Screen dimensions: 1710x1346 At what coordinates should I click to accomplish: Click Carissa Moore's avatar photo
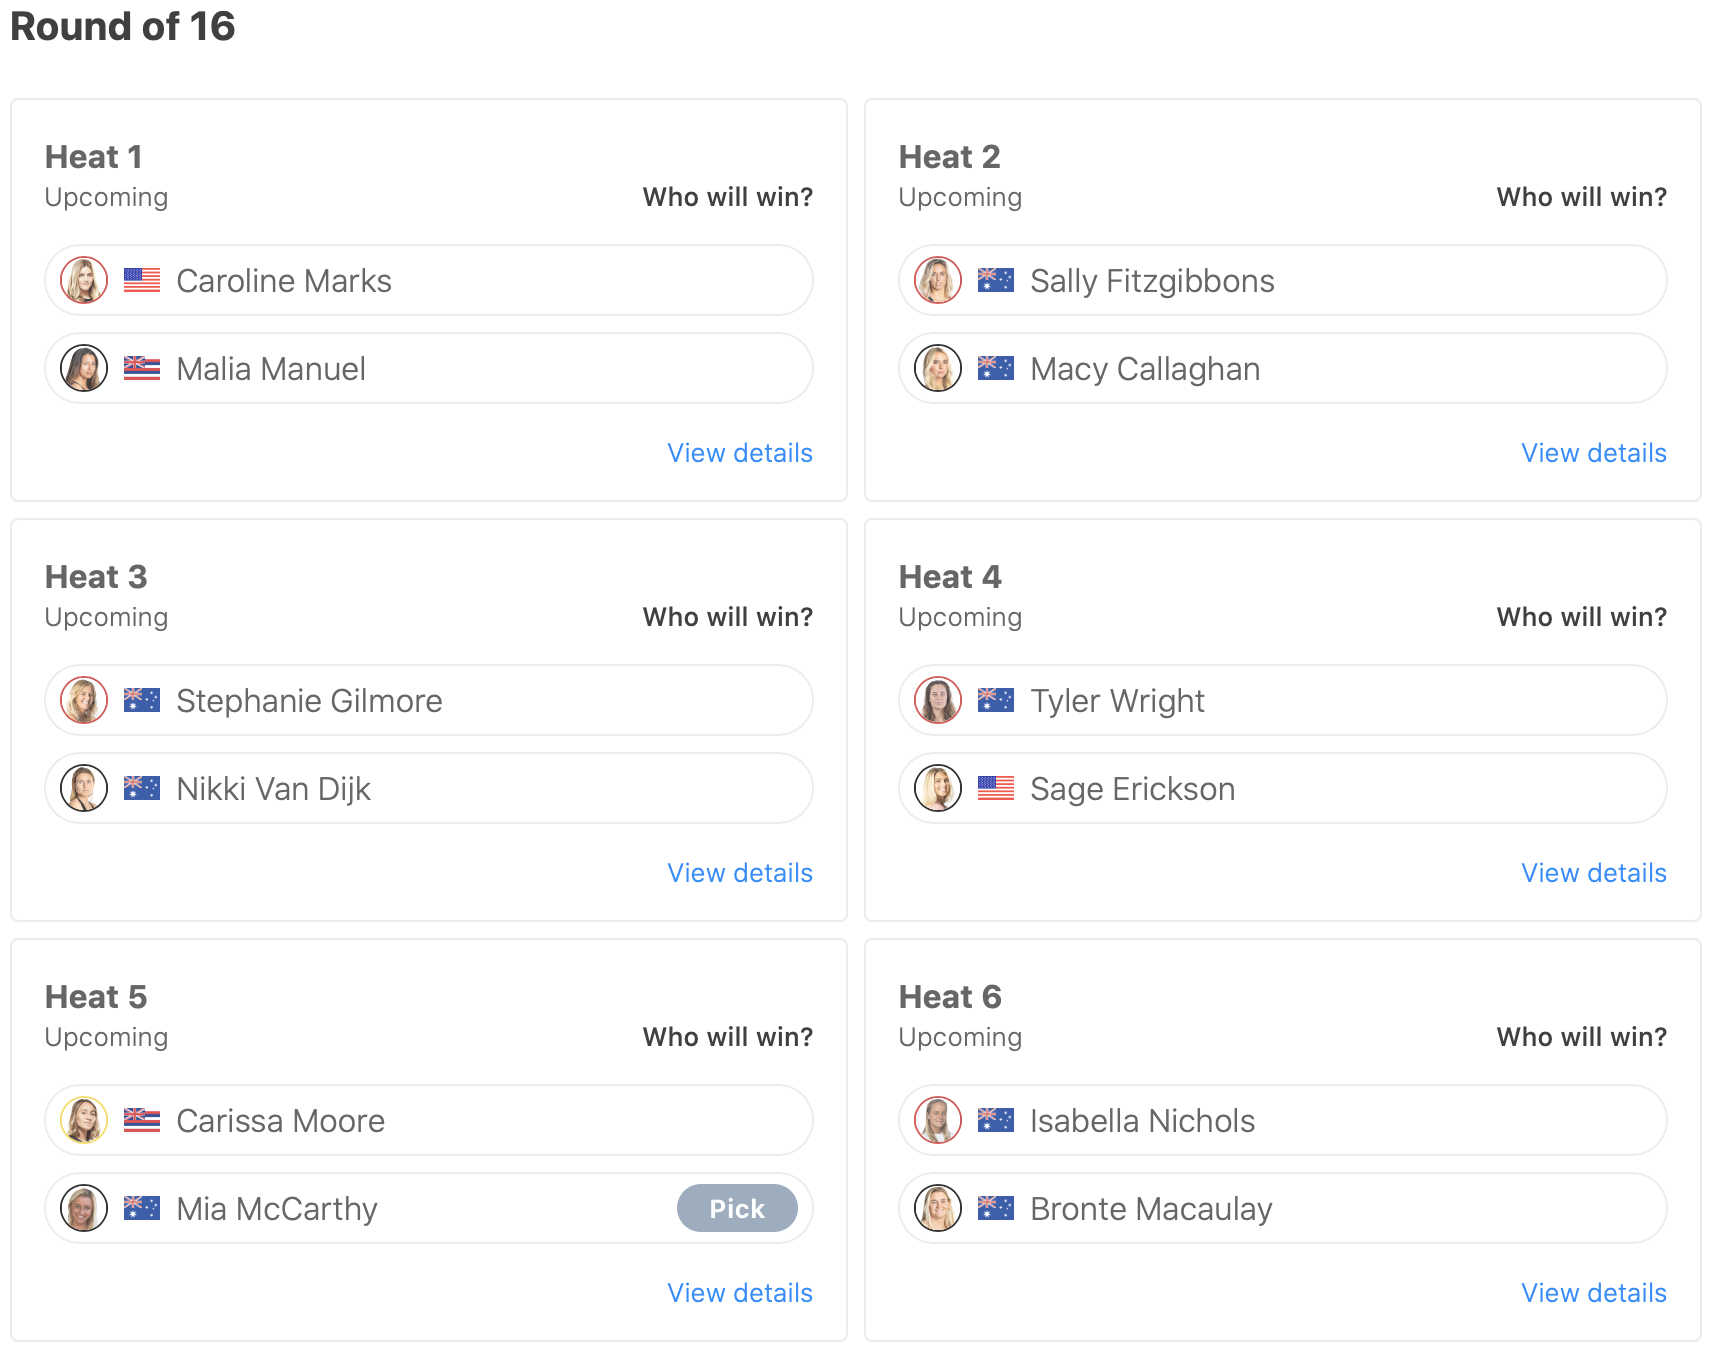coord(84,1120)
